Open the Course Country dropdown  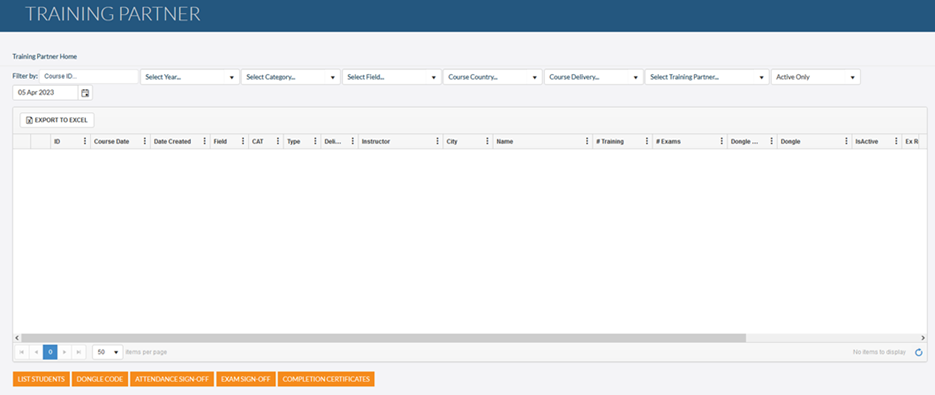493,77
